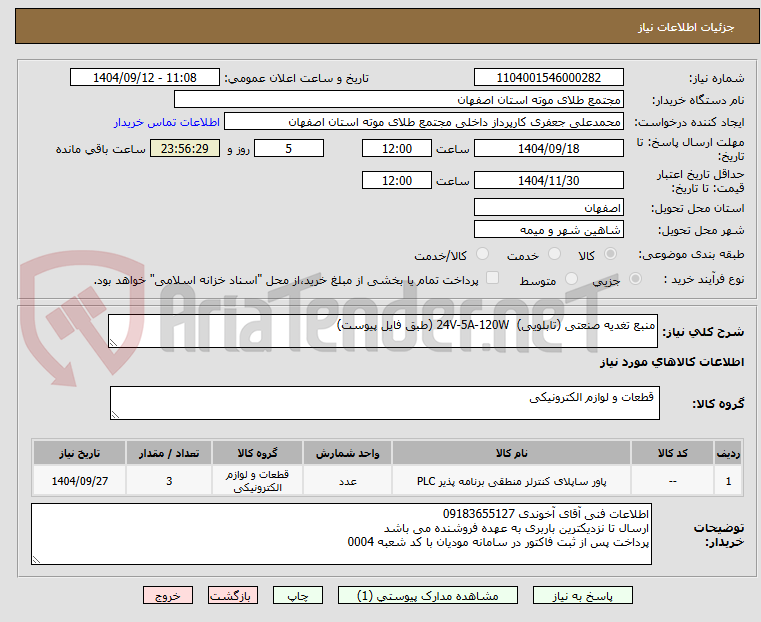The height and width of the screenshot is (622, 761).
Task: Click the ردیف column header
Action: [728, 453]
